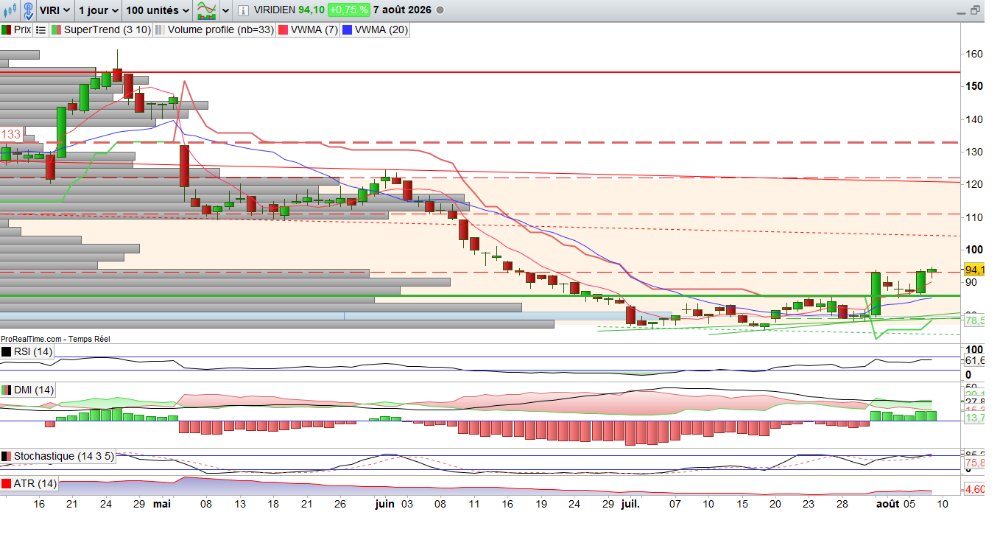
Task: Open the 1 jour timeframe dropdown
Action: [x=98, y=10]
